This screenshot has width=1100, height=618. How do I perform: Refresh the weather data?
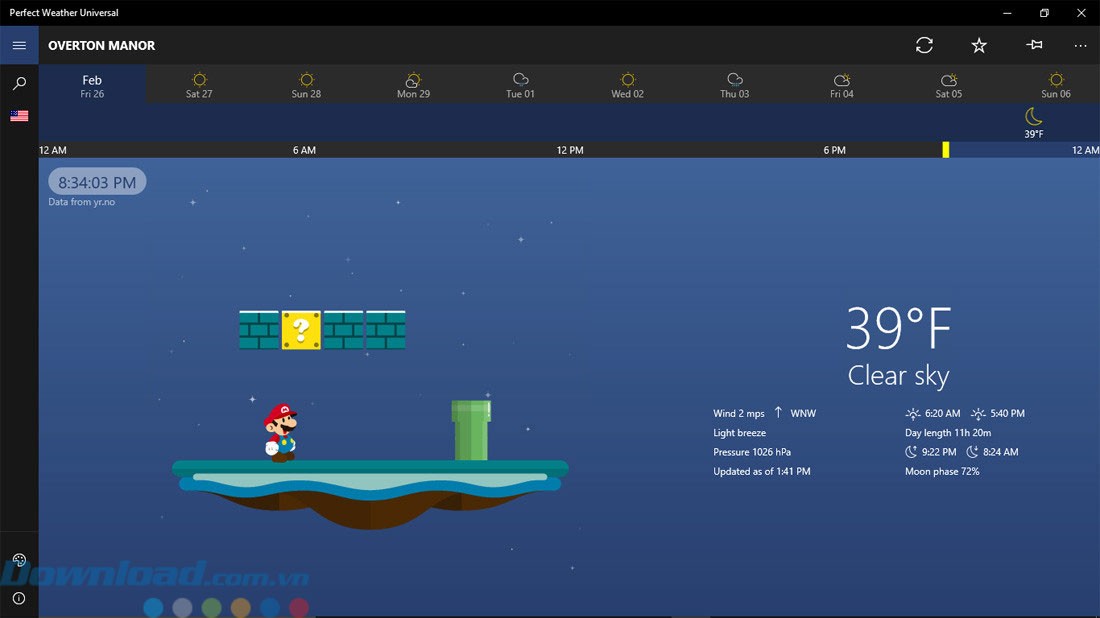pos(924,45)
